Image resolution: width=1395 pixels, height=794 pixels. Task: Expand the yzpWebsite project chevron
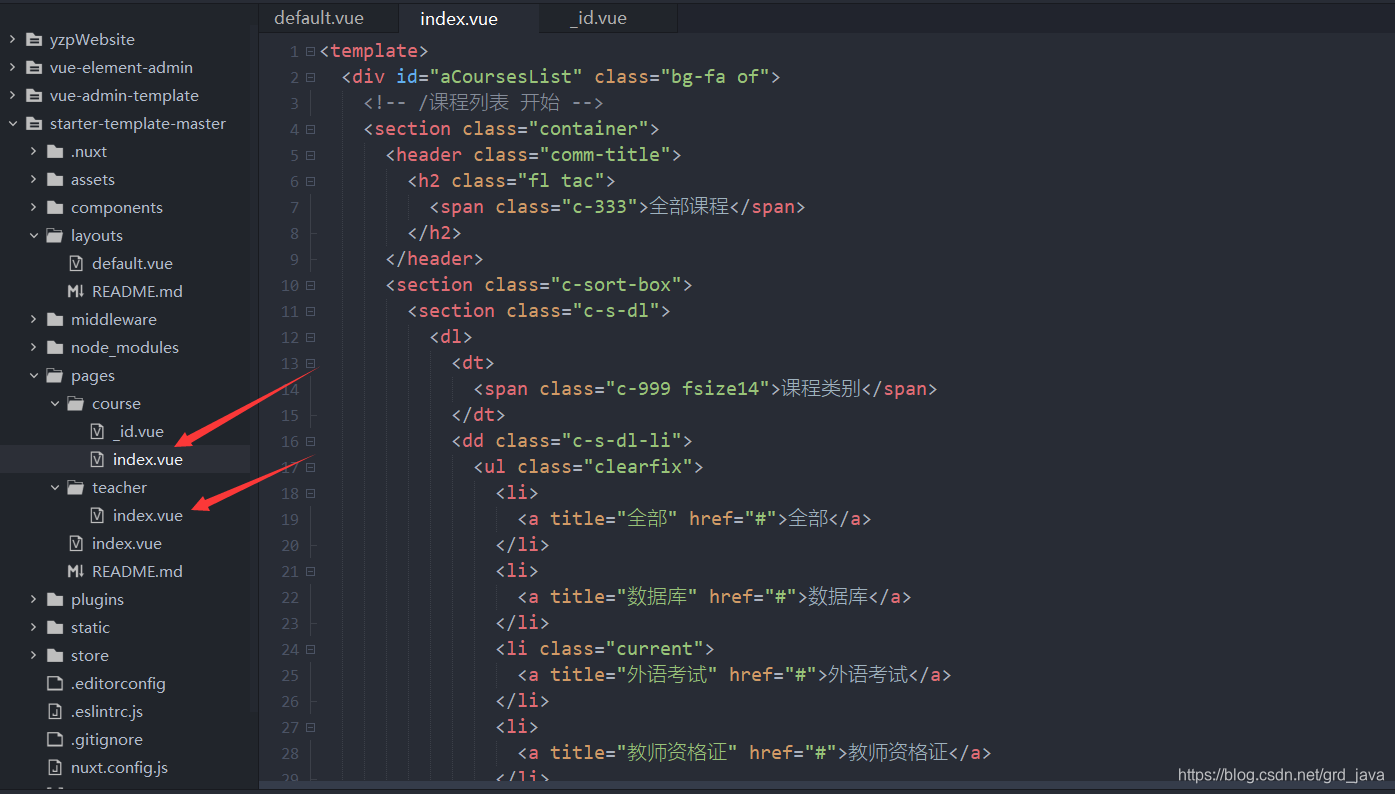12,40
